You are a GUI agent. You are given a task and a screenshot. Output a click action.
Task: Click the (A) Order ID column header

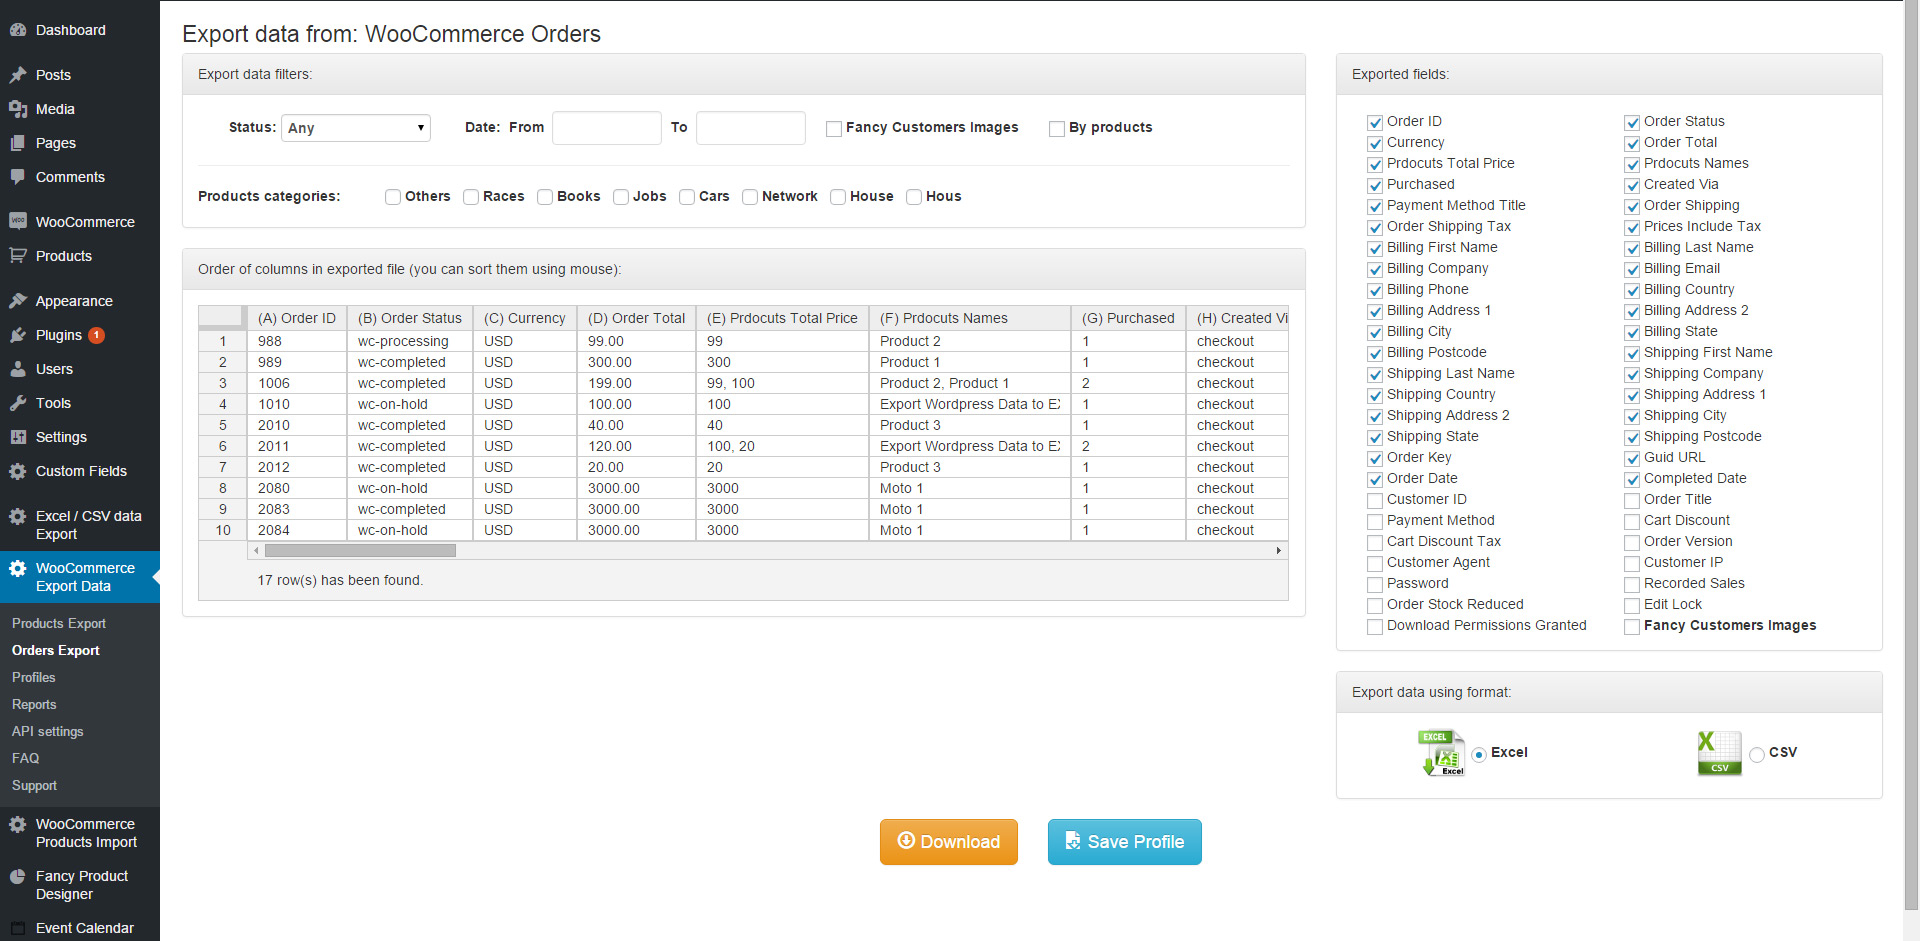297,318
